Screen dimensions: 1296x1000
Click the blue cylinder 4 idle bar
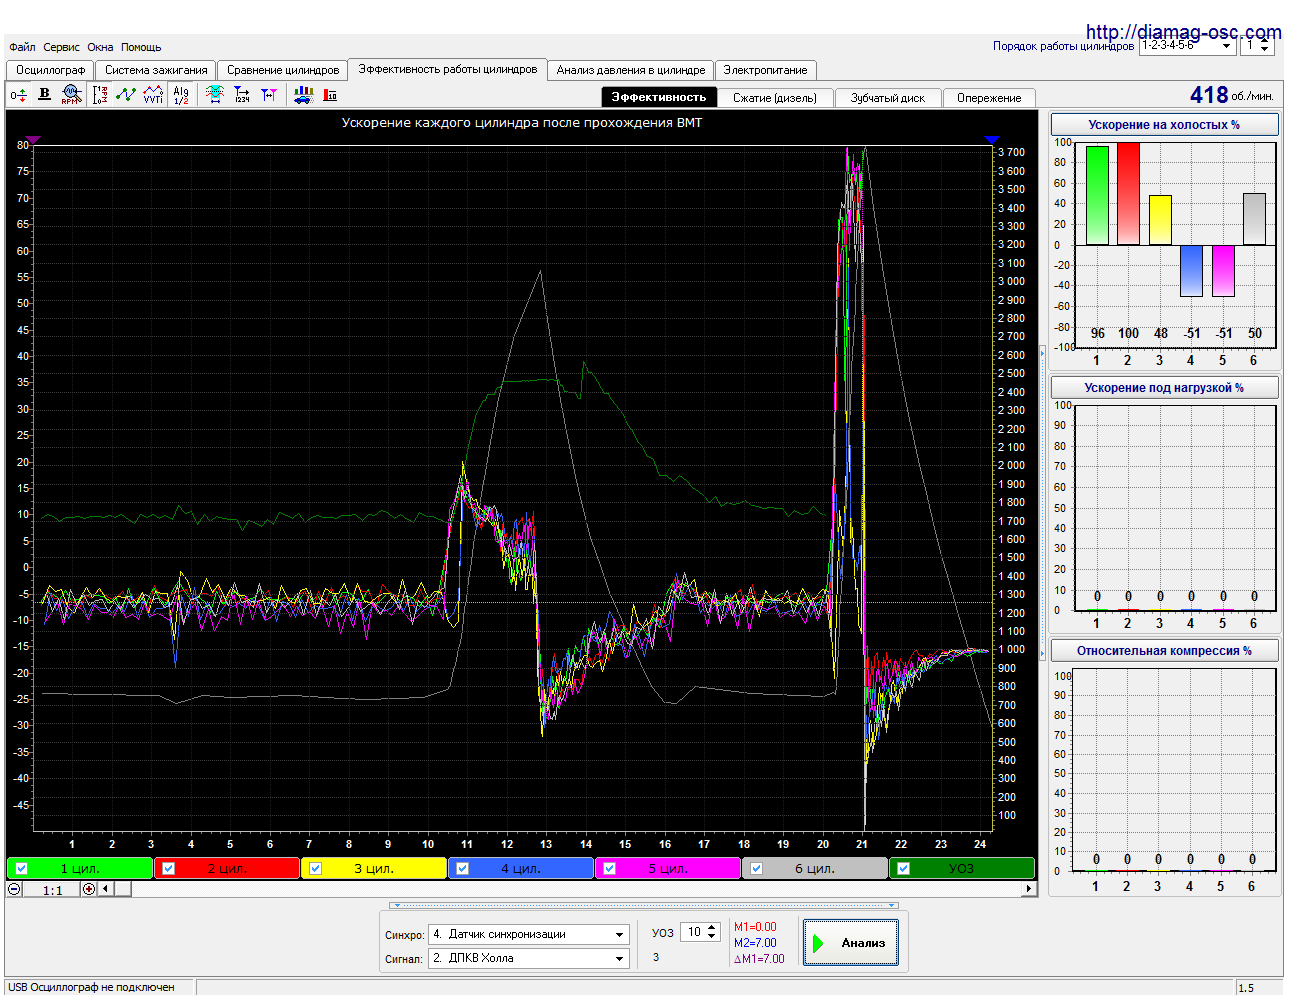coord(1191,271)
